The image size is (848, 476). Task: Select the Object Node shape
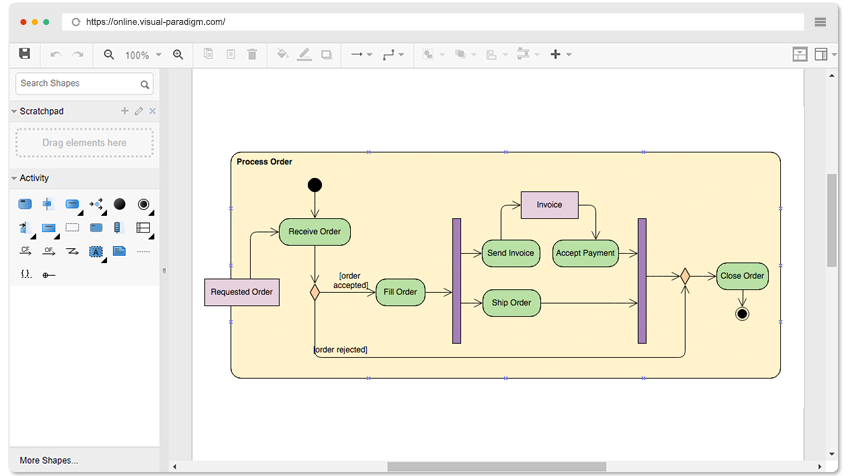(x=49, y=228)
